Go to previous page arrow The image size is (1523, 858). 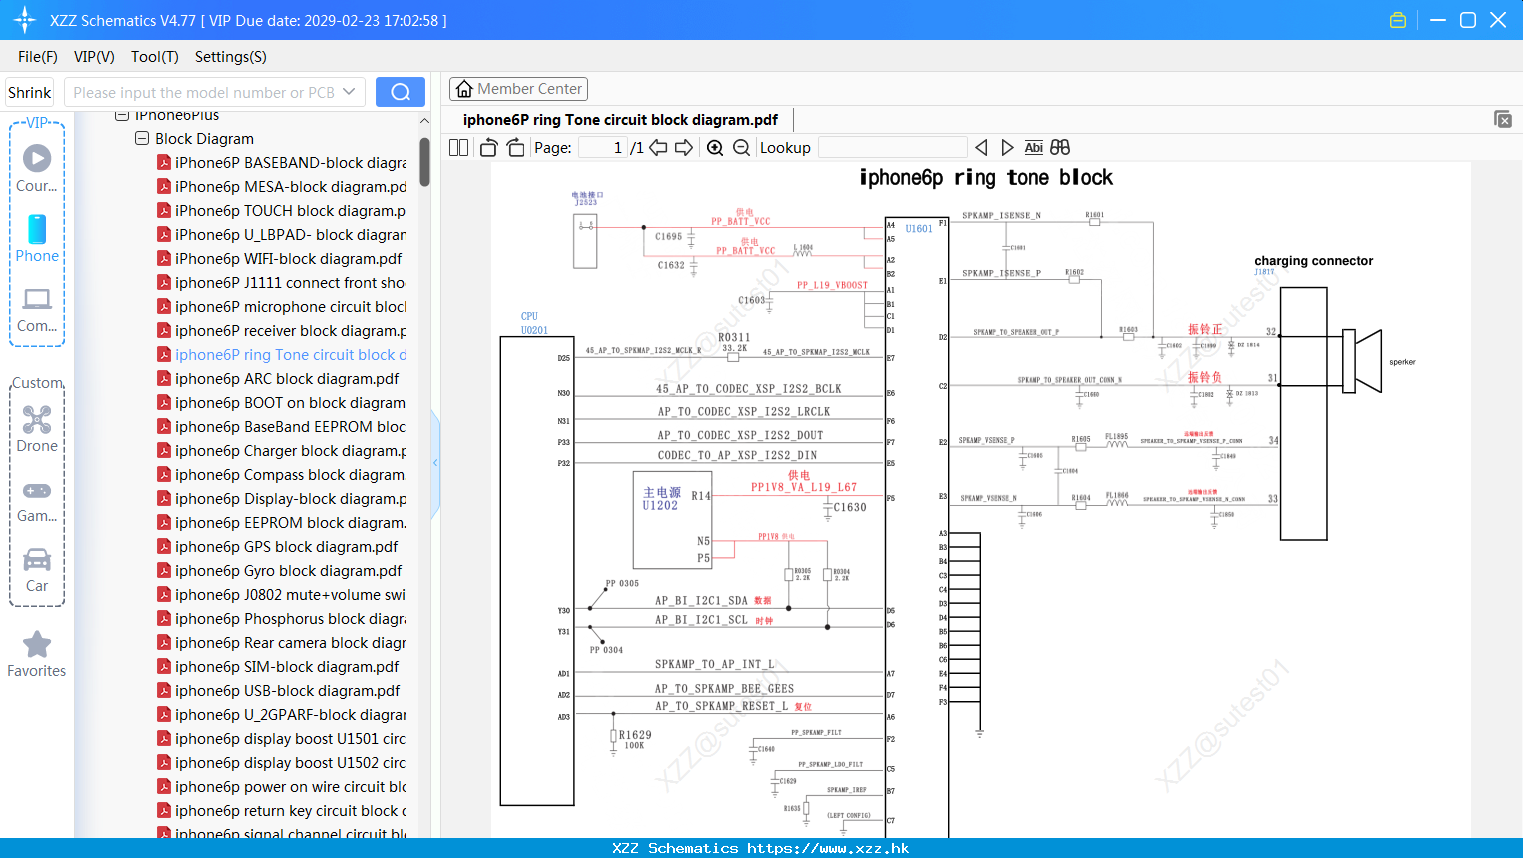(x=658, y=147)
